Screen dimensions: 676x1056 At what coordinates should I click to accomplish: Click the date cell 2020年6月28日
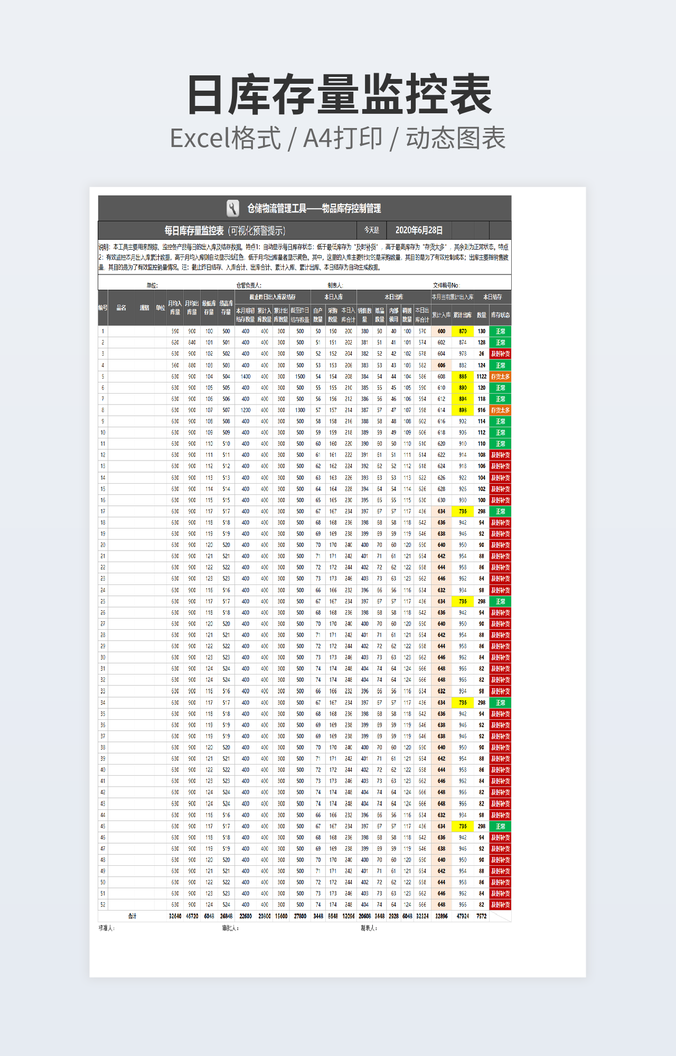pos(419,230)
